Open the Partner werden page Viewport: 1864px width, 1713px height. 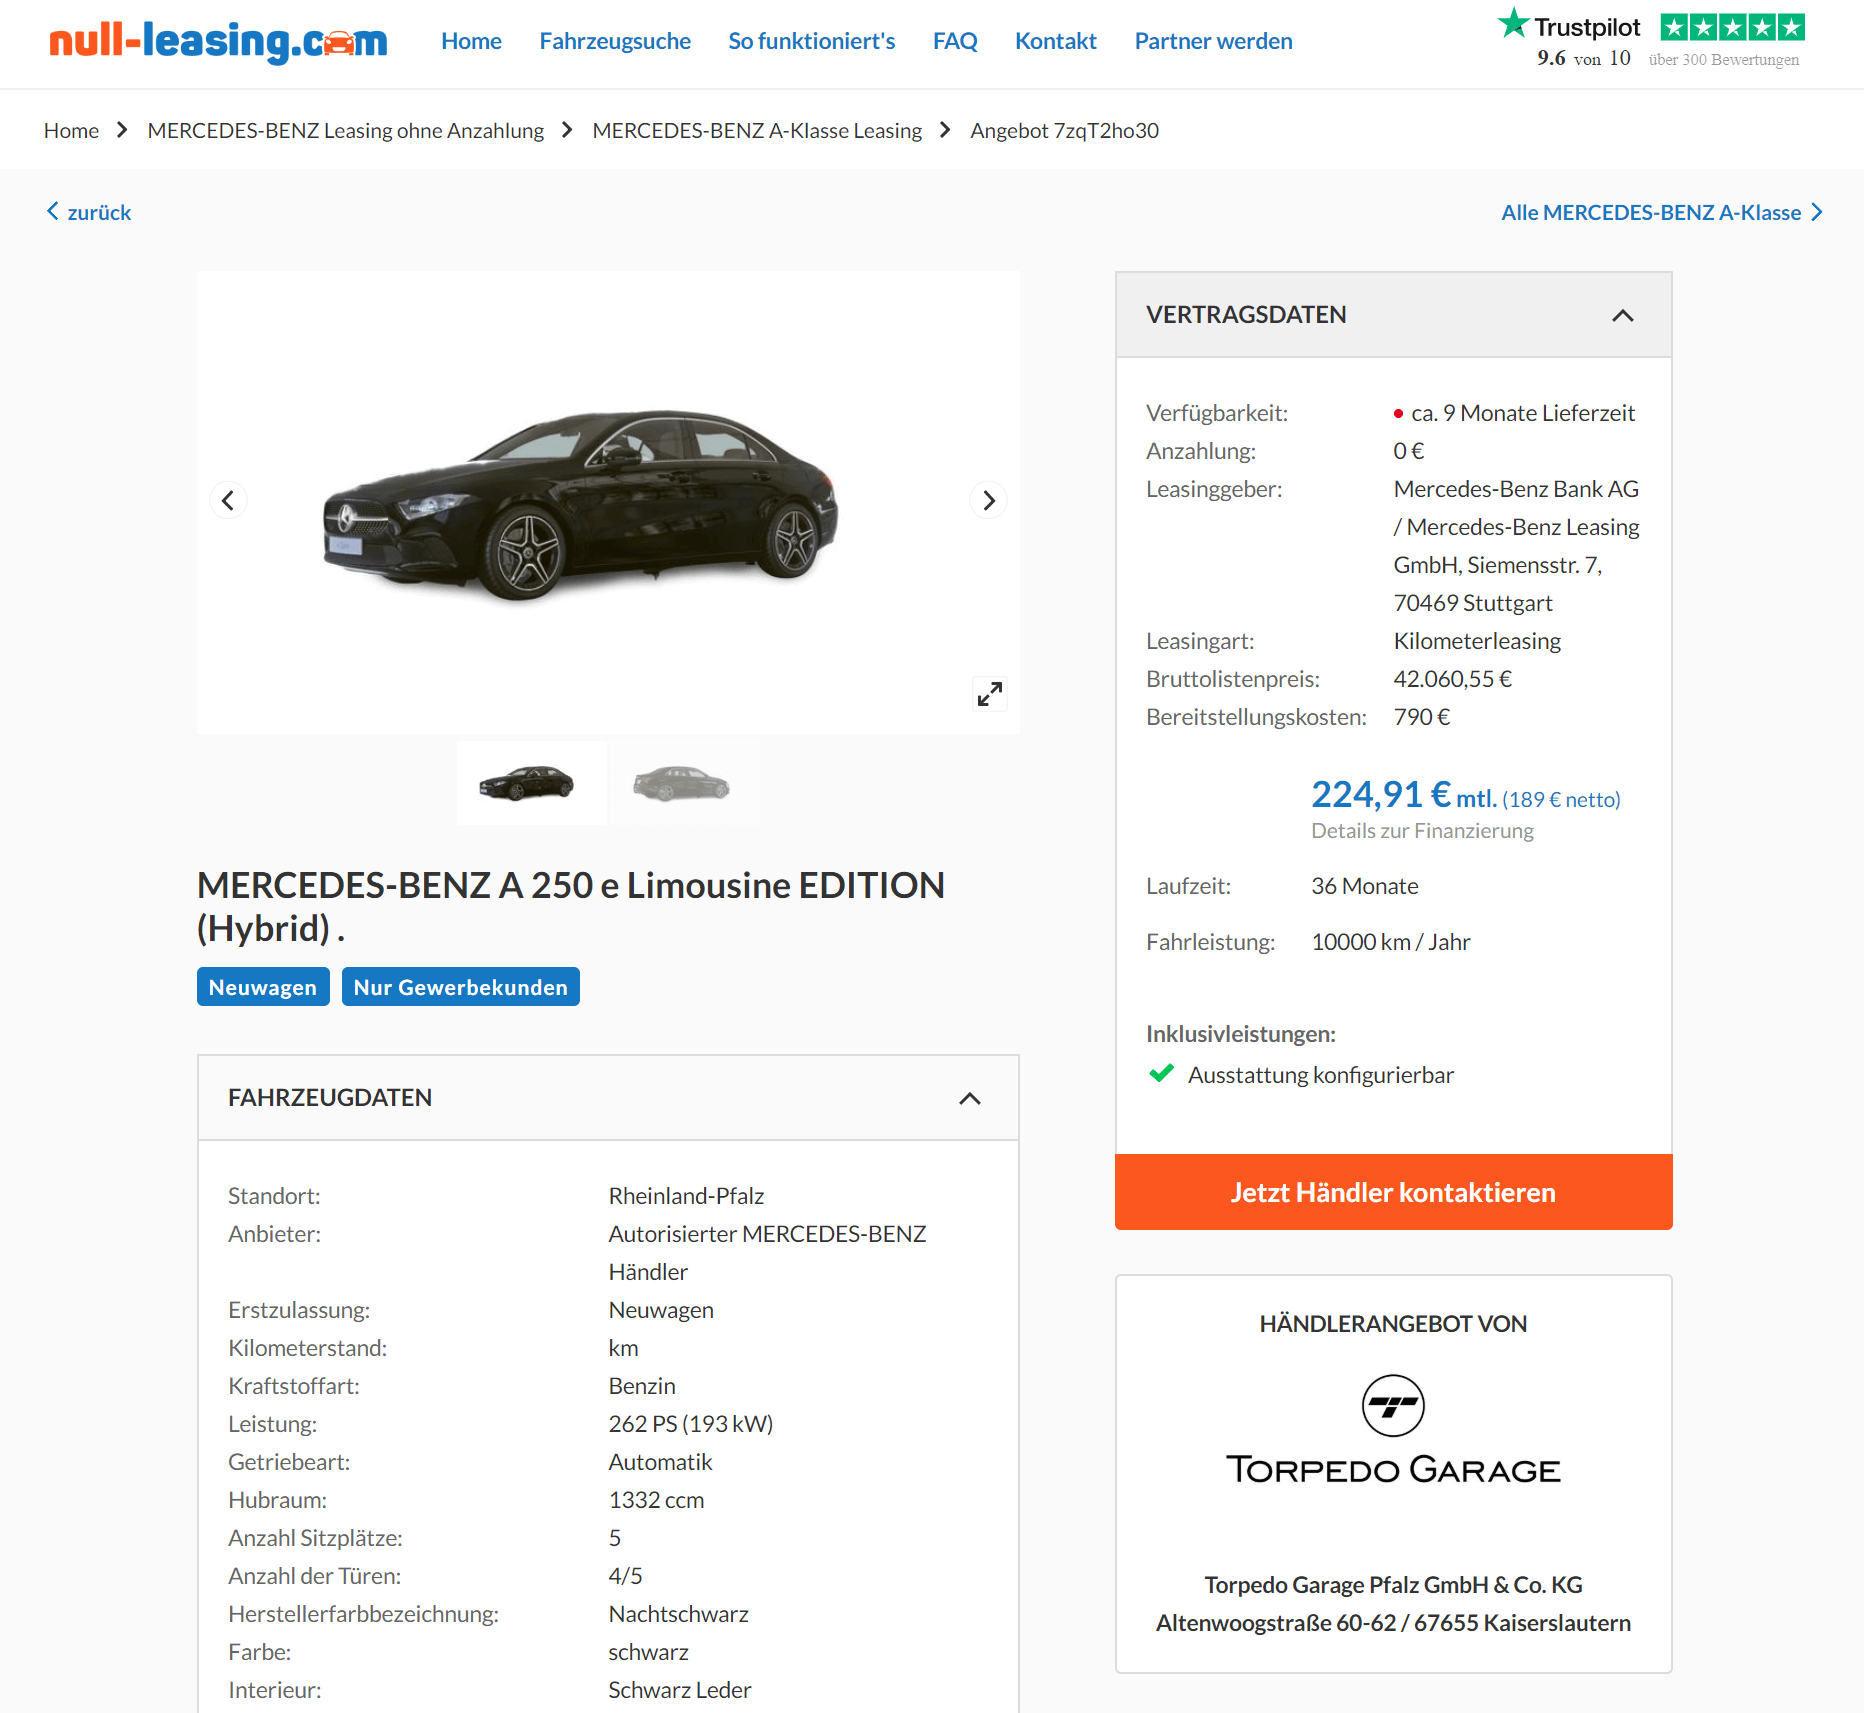pyautogui.click(x=1213, y=41)
